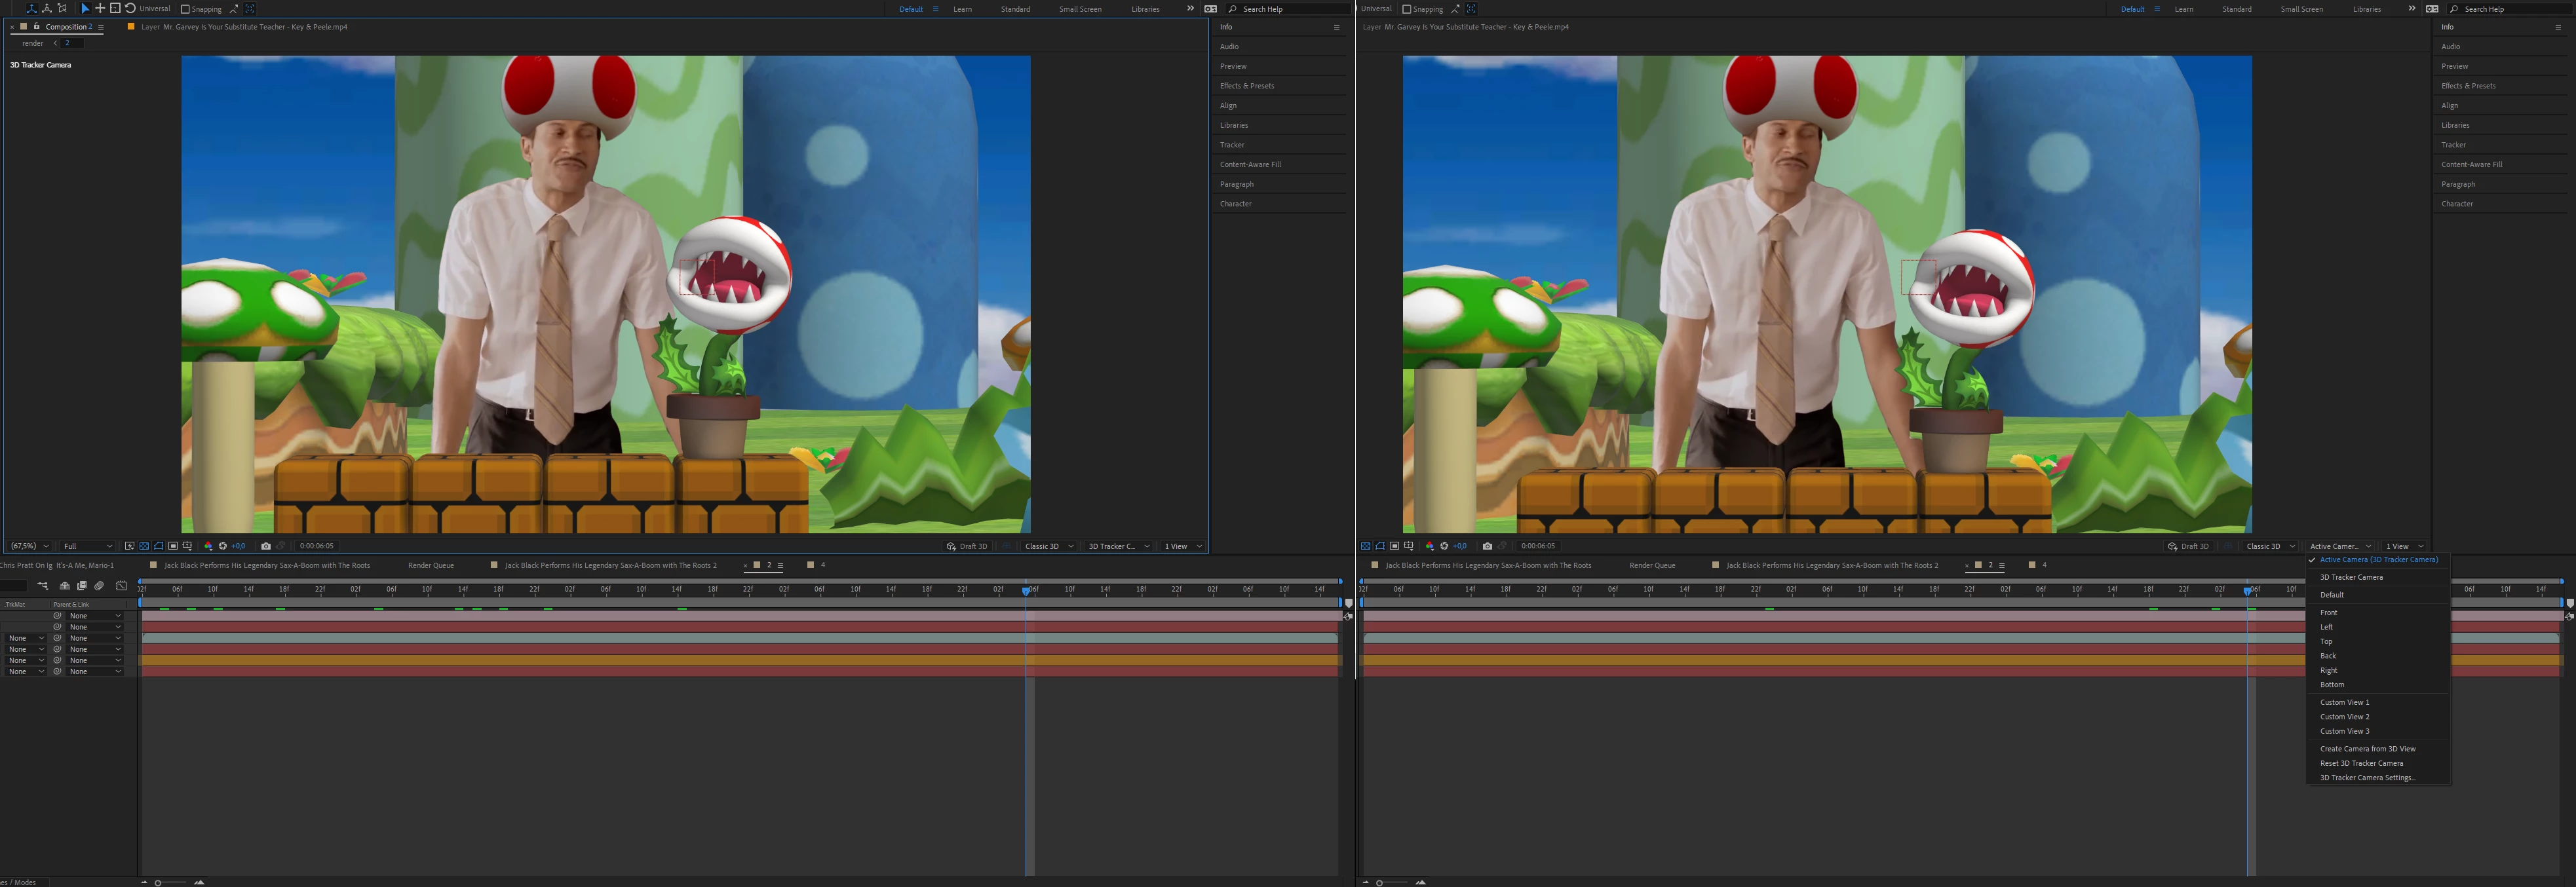Open the color channels icon in left viewer

point(208,546)
